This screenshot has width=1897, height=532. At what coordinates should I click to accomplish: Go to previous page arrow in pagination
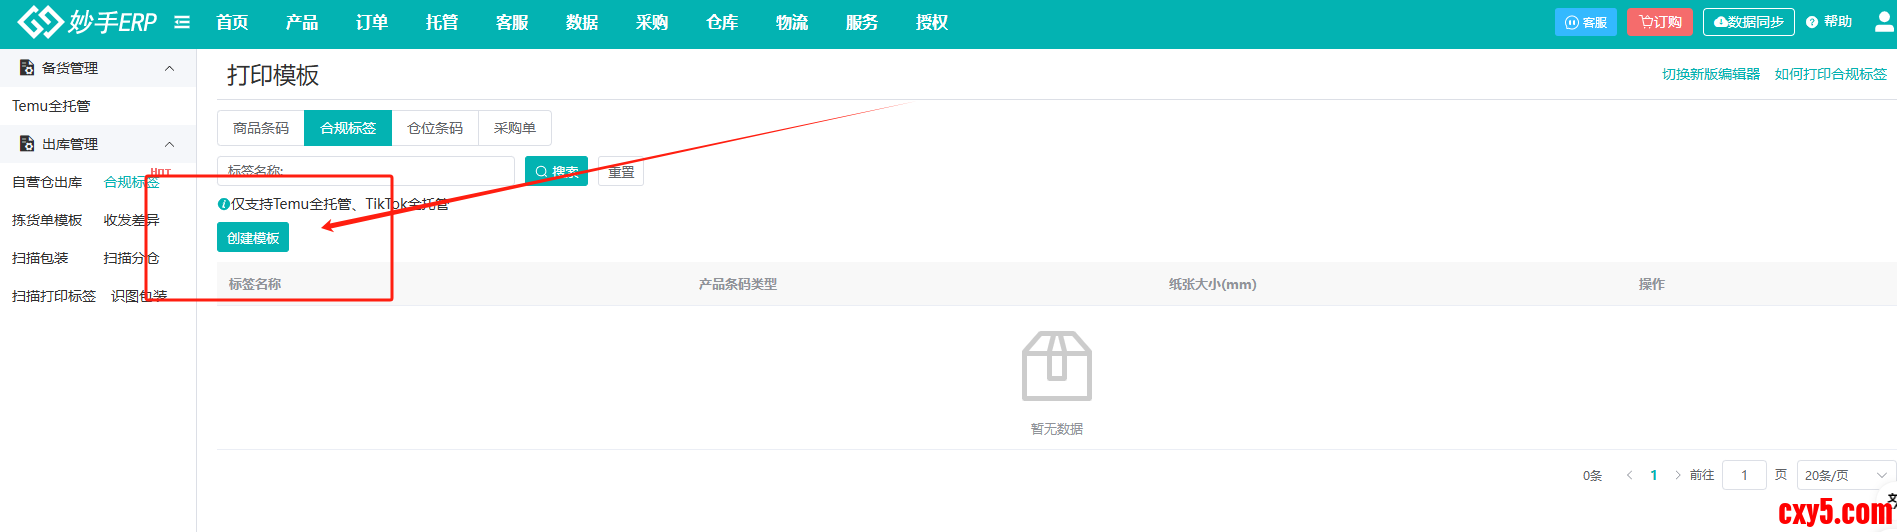click(x=1629, y=475)
